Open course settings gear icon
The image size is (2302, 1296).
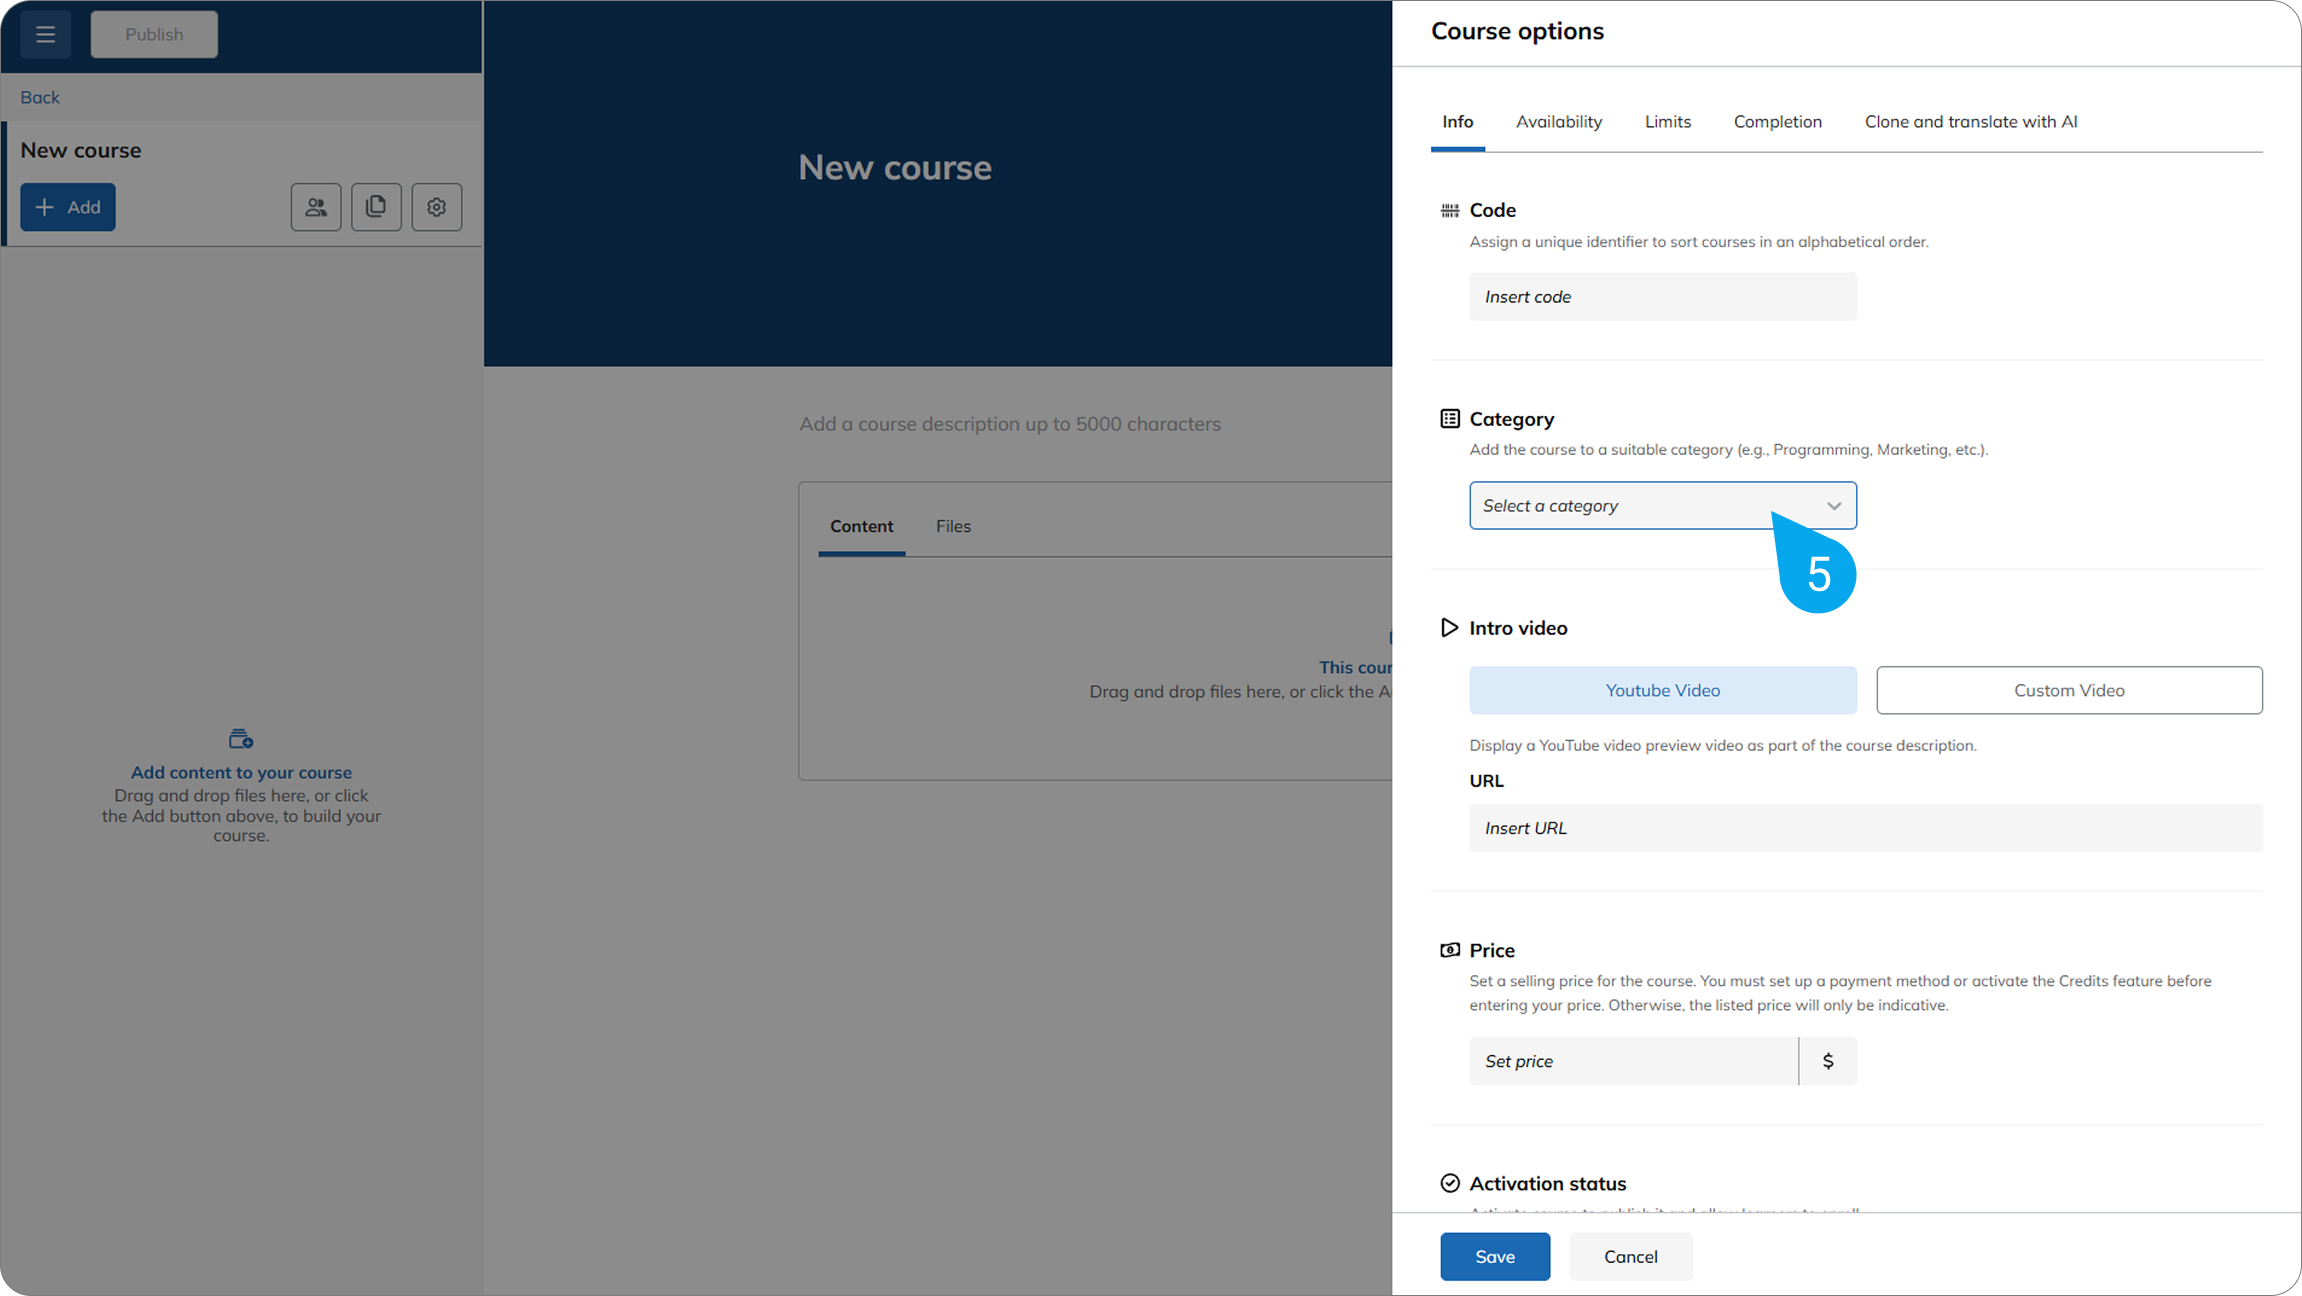[x=437, y=207]
